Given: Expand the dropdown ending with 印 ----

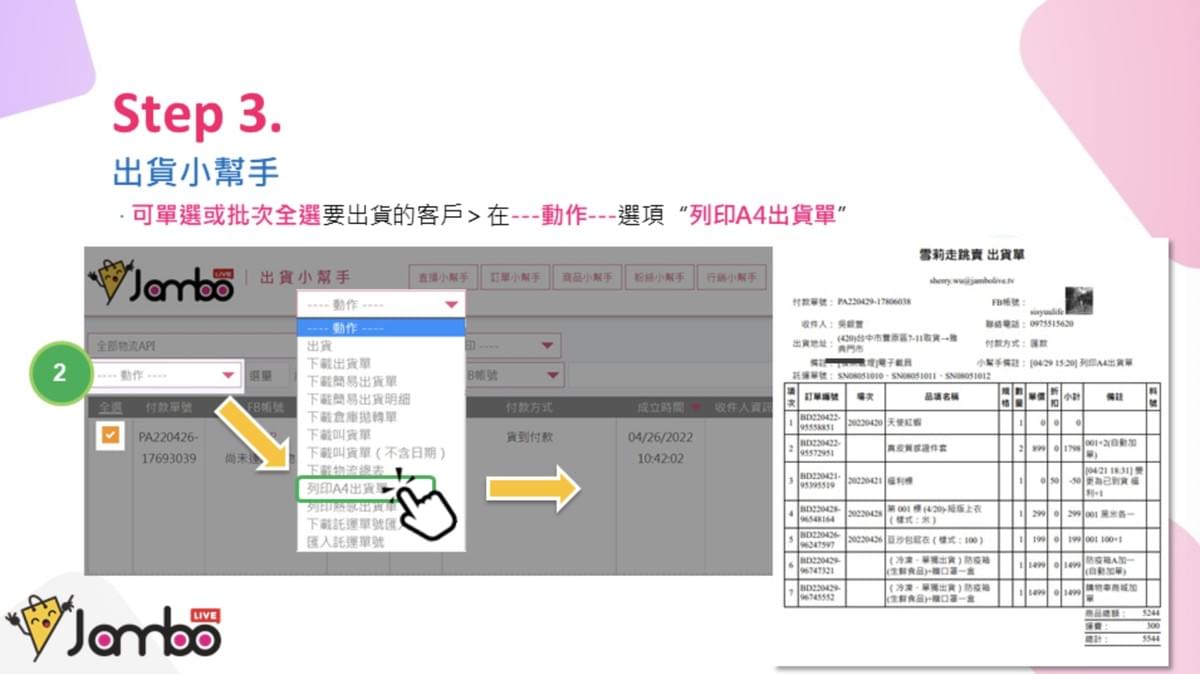Looking at the screenshot, I should tap(514, 345).
